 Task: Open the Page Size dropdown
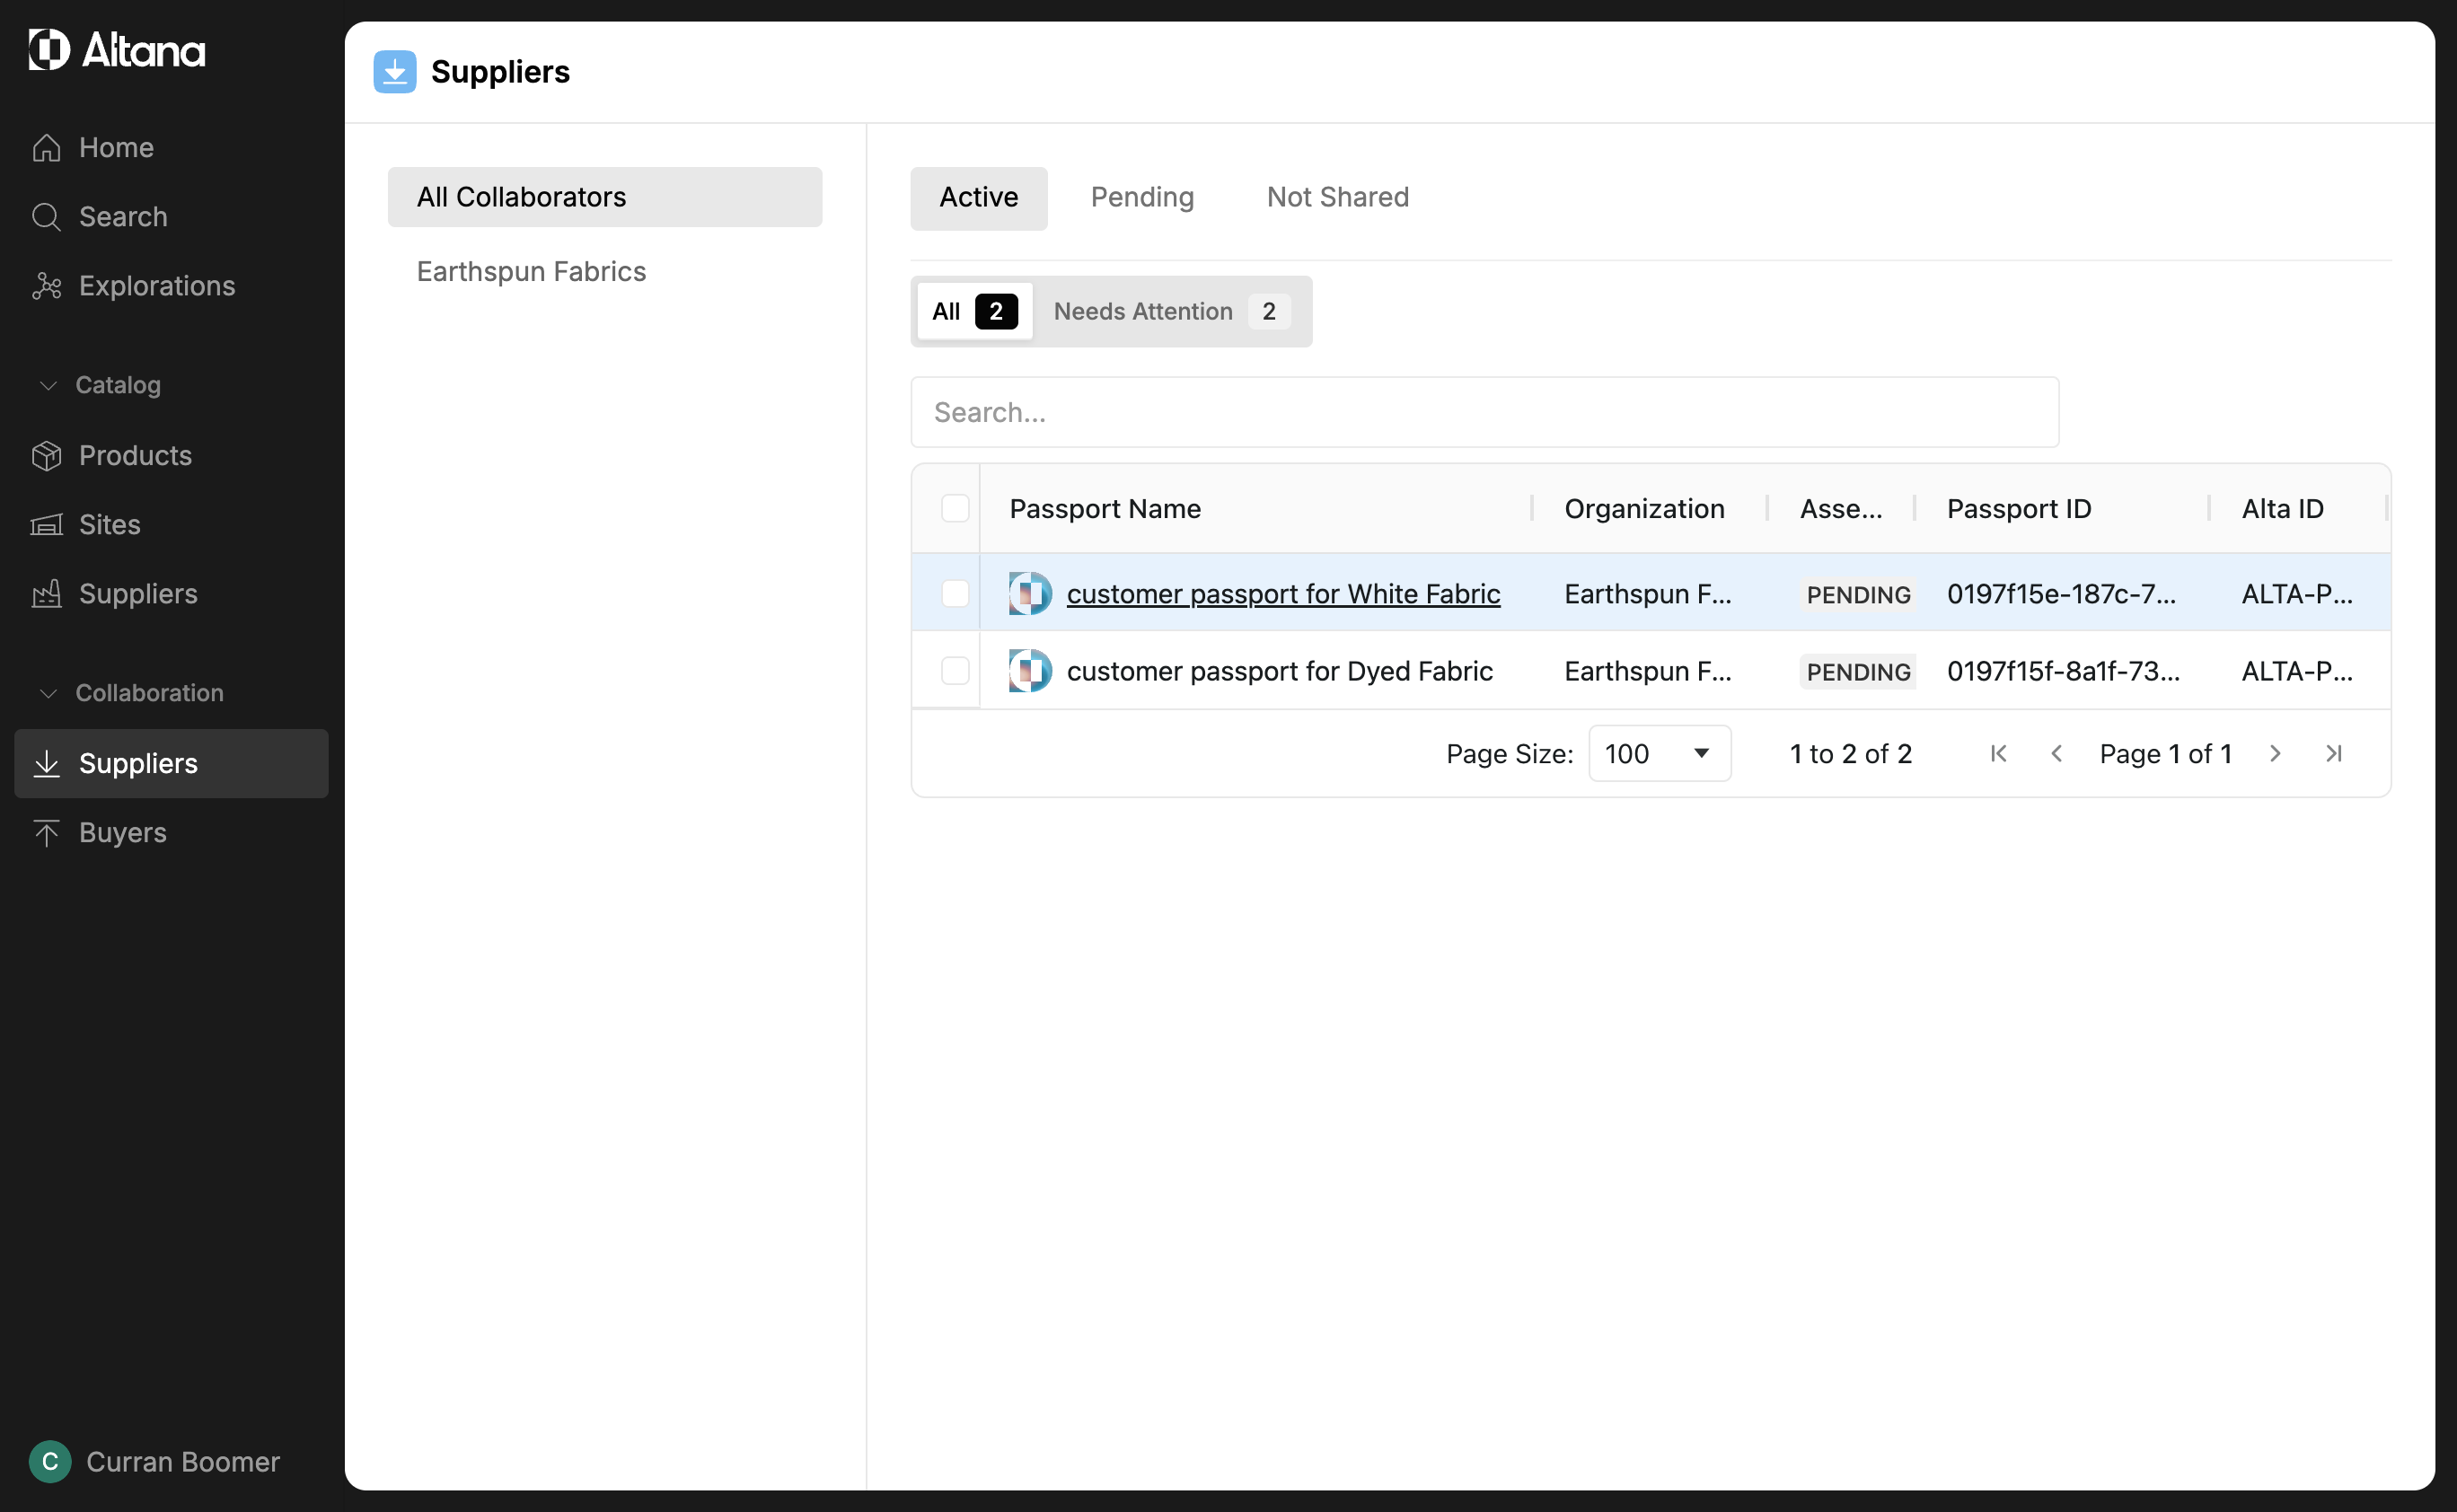[1659, 753]
